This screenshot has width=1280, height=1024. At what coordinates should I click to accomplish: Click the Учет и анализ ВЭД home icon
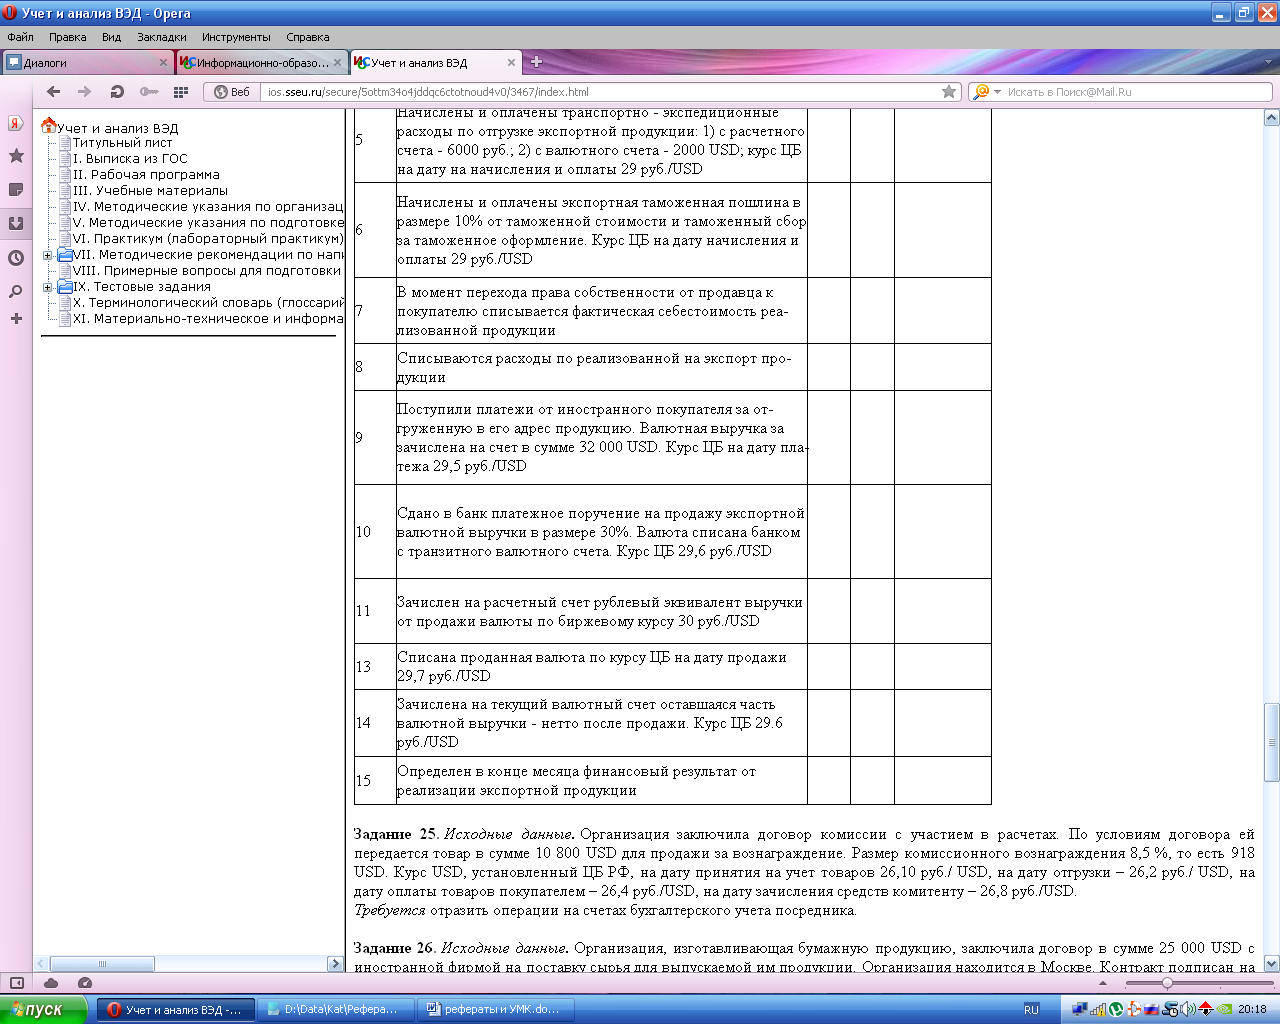click(49, 126)
